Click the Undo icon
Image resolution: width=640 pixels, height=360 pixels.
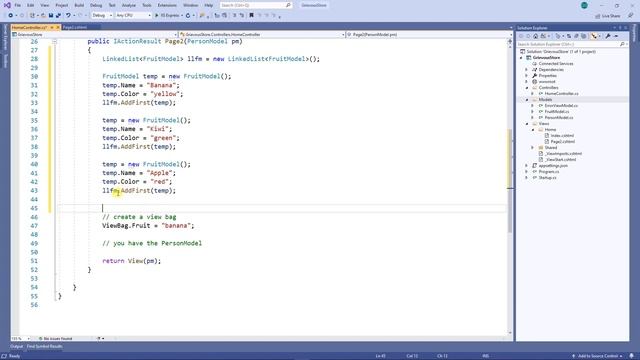pyautogui.click(x=68, y=16)
